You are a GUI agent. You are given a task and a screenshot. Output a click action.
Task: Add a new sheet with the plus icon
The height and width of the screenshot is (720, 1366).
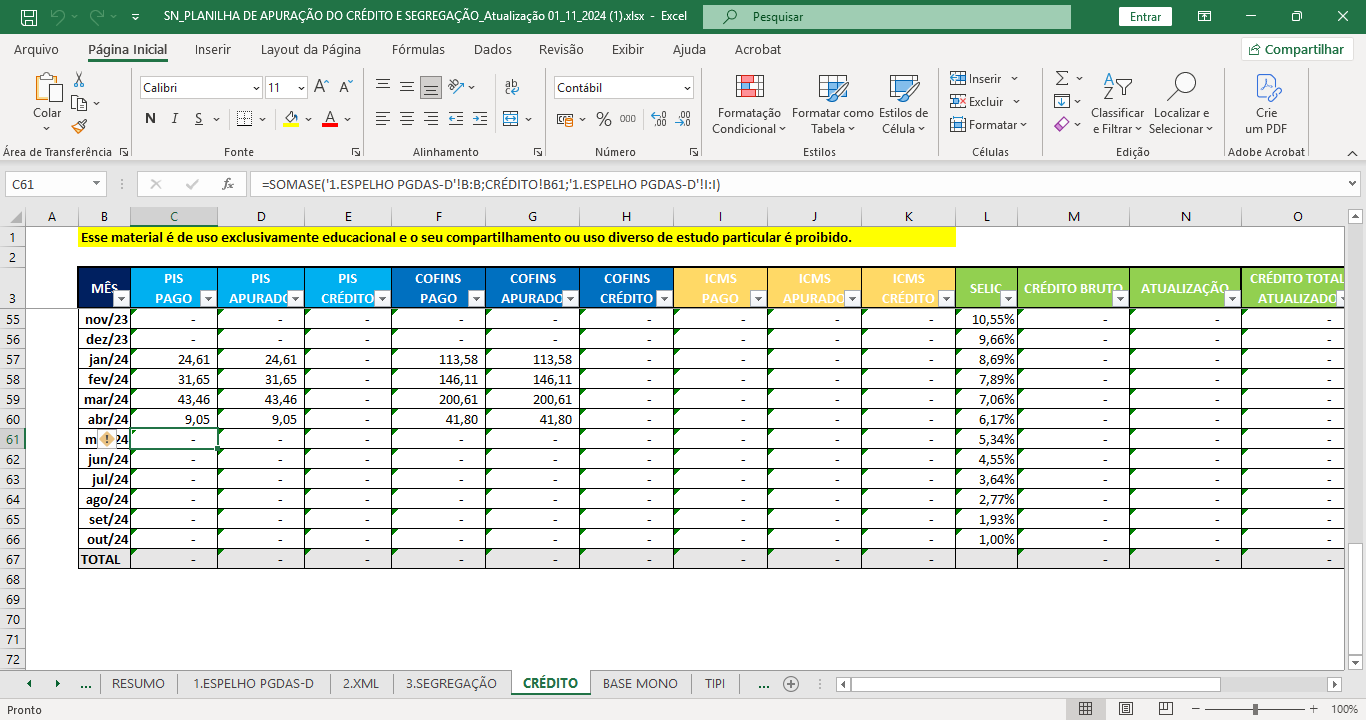click(x=791, y=684)
